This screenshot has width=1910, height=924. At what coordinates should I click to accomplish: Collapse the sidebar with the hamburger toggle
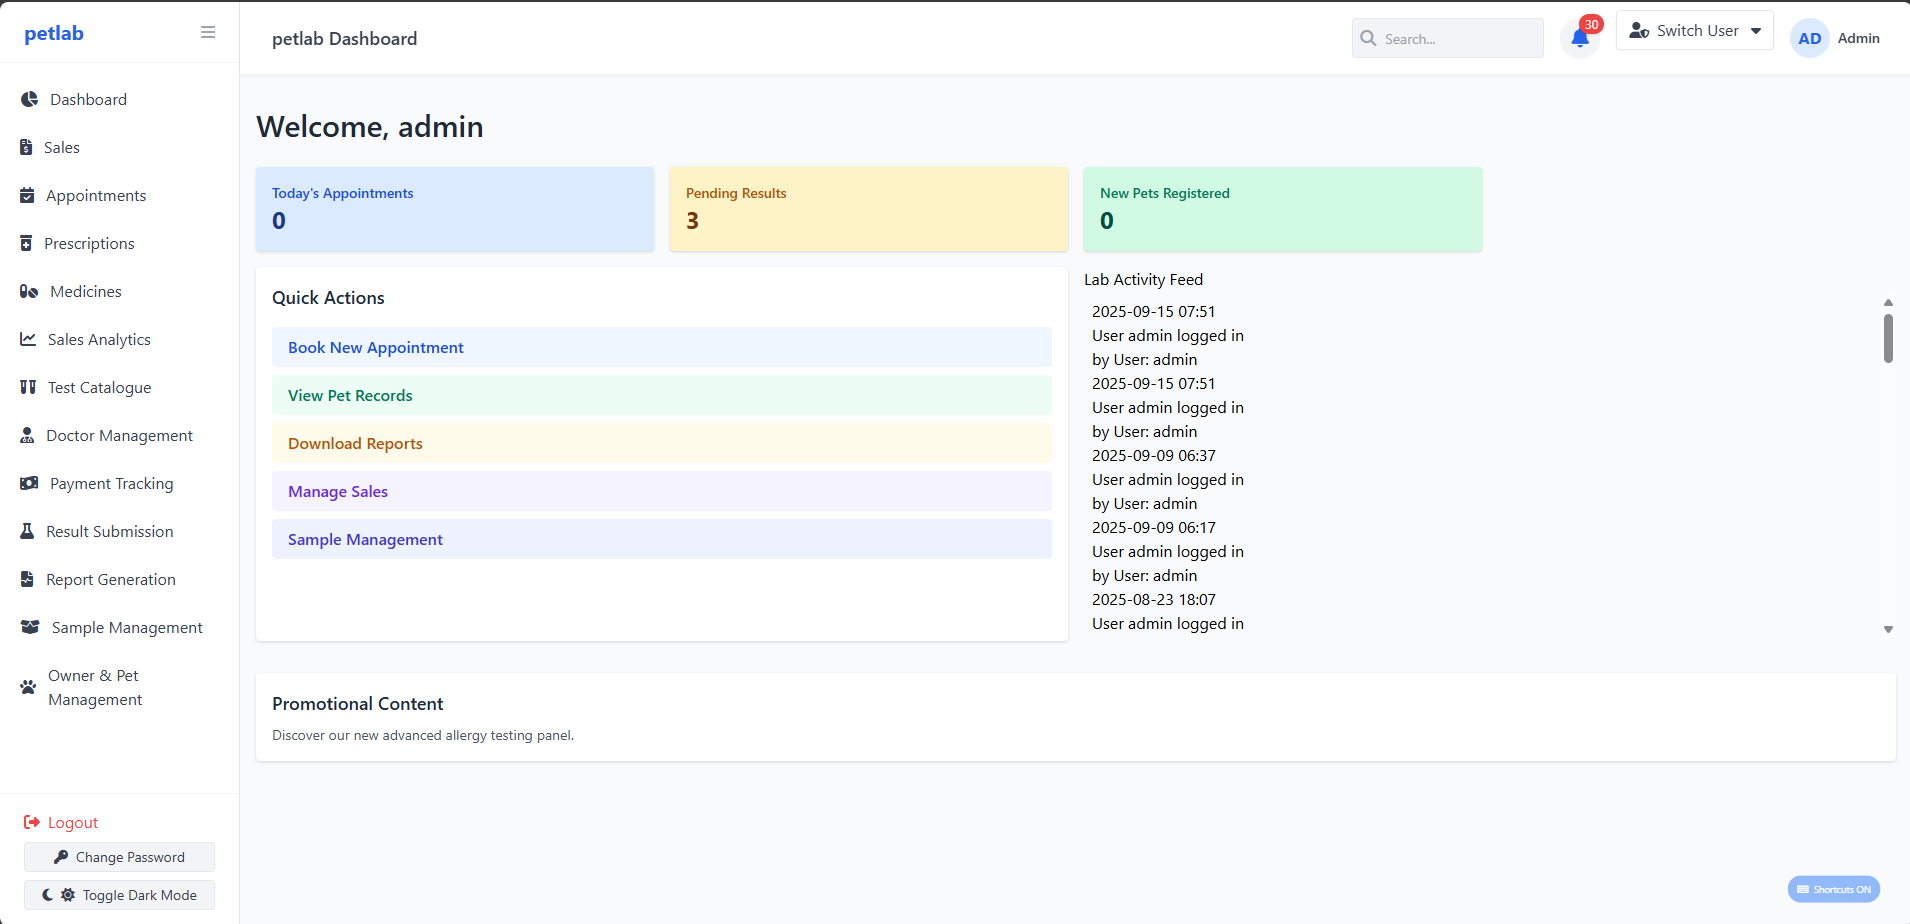click(208, 31)
